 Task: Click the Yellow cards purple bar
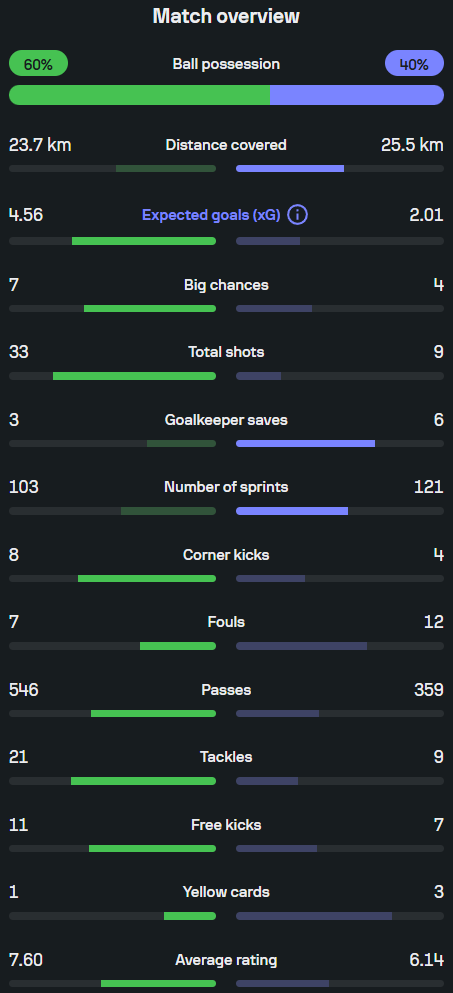pyautogui.click(x=314, y=916)
